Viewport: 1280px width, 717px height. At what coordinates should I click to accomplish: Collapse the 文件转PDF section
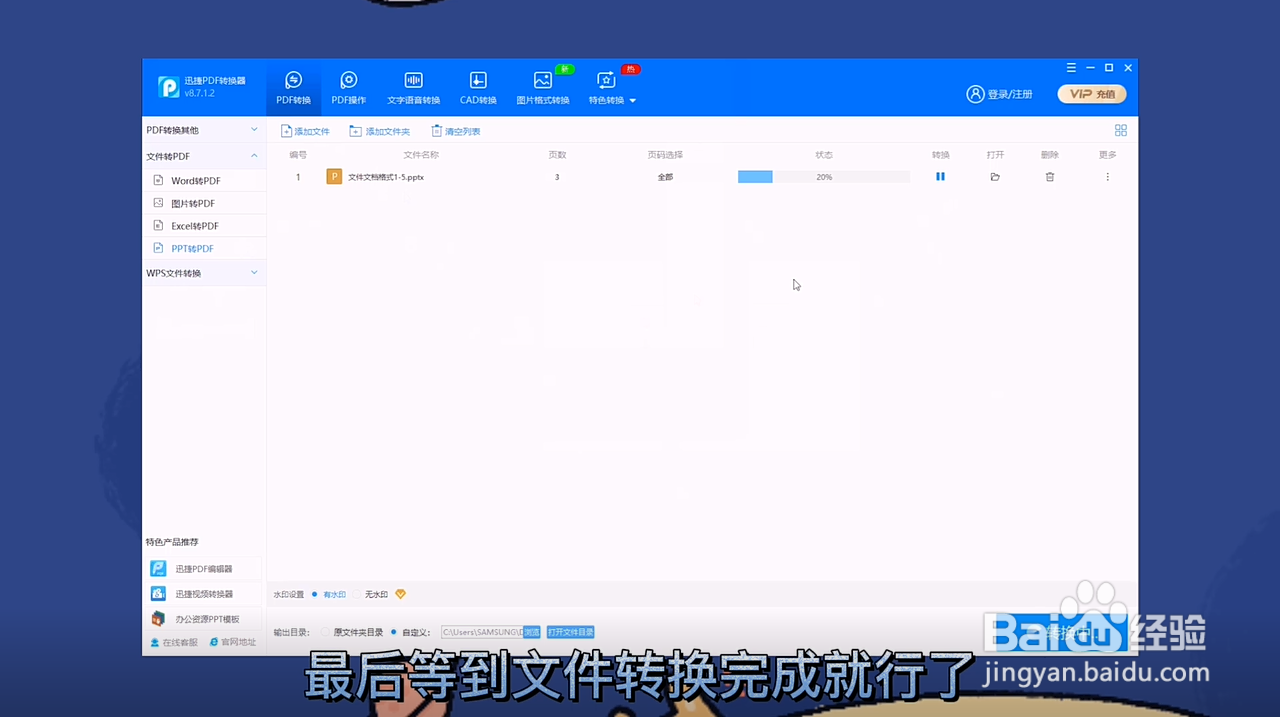click(204, 156)
